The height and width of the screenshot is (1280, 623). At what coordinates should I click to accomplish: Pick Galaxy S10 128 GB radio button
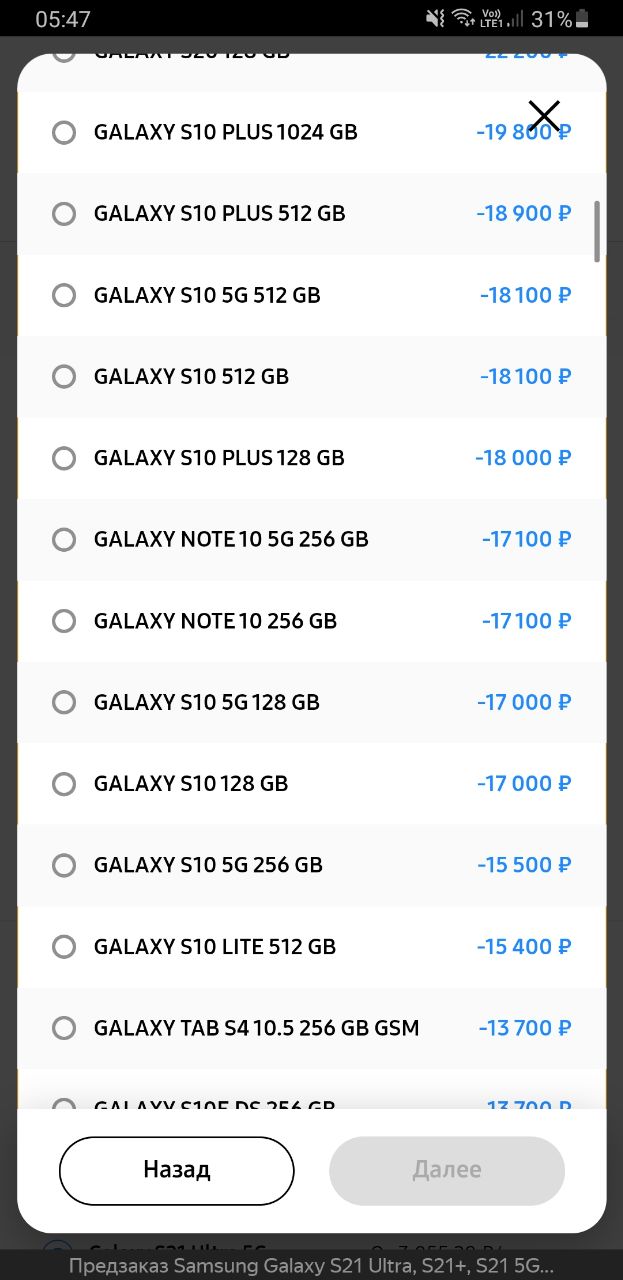(64, 783)
